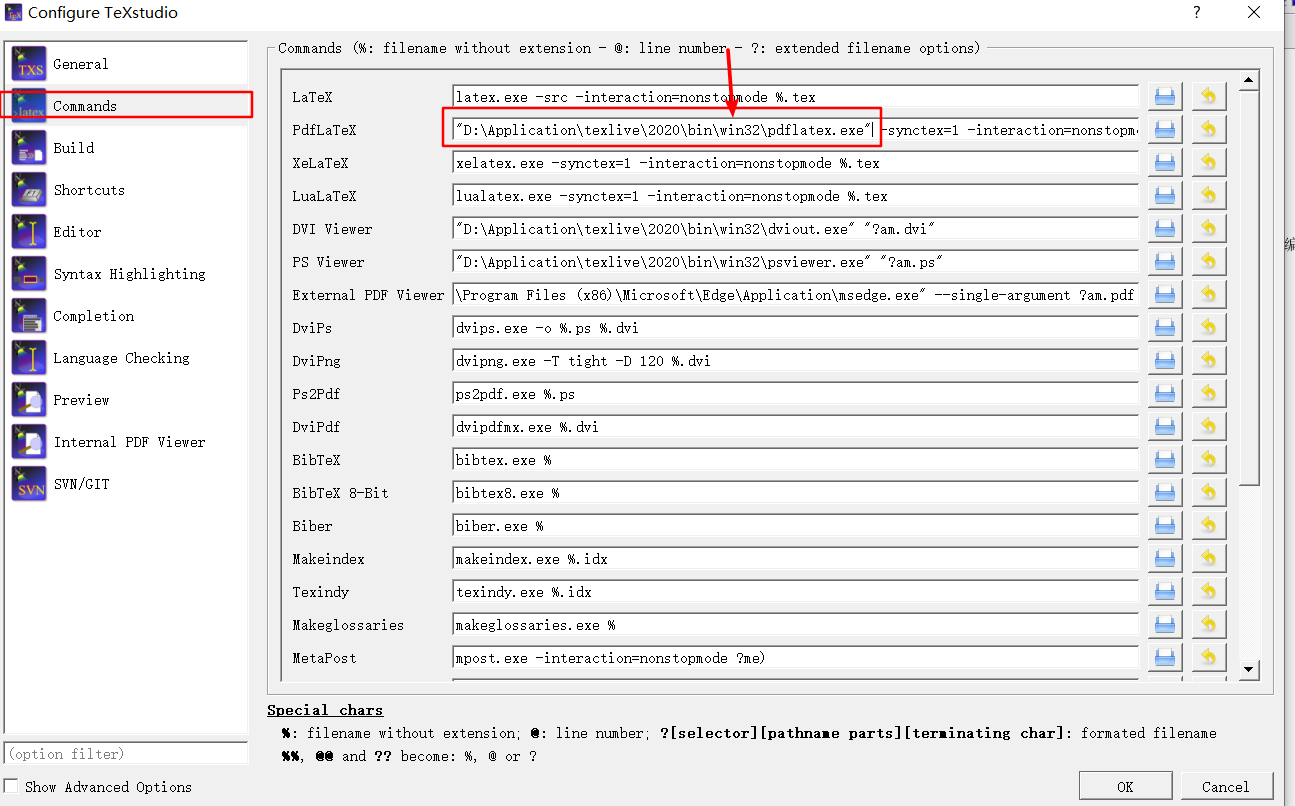Click the Commands sidebar icon
Viewport: 1295px width, 806px height.
pos(28,104)
